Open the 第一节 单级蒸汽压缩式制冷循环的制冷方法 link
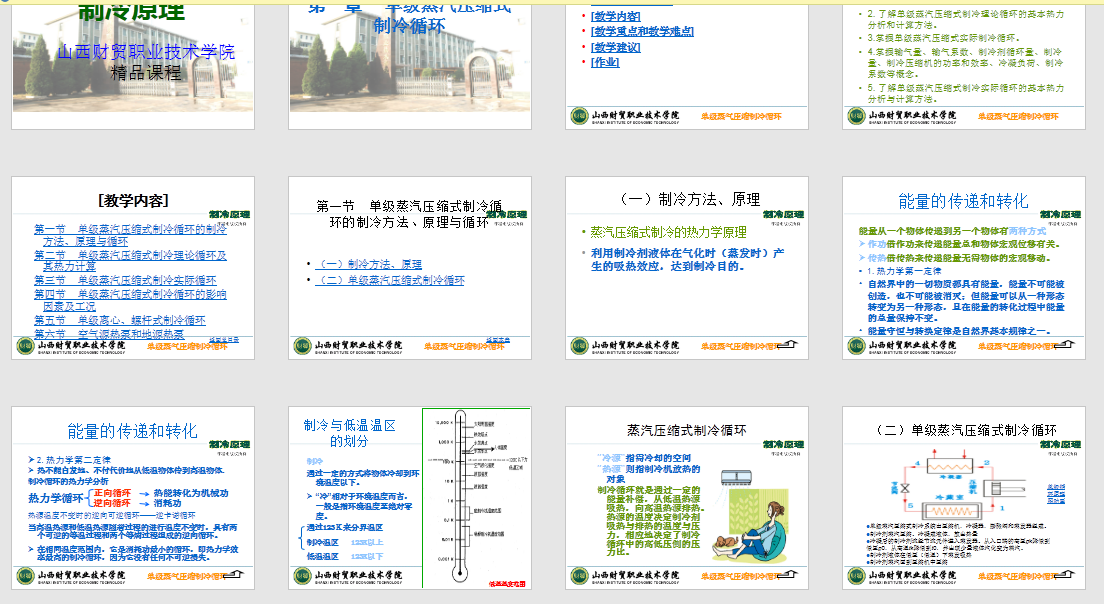Viewport: 1104px width, 604px height. [x=130, y=235]
